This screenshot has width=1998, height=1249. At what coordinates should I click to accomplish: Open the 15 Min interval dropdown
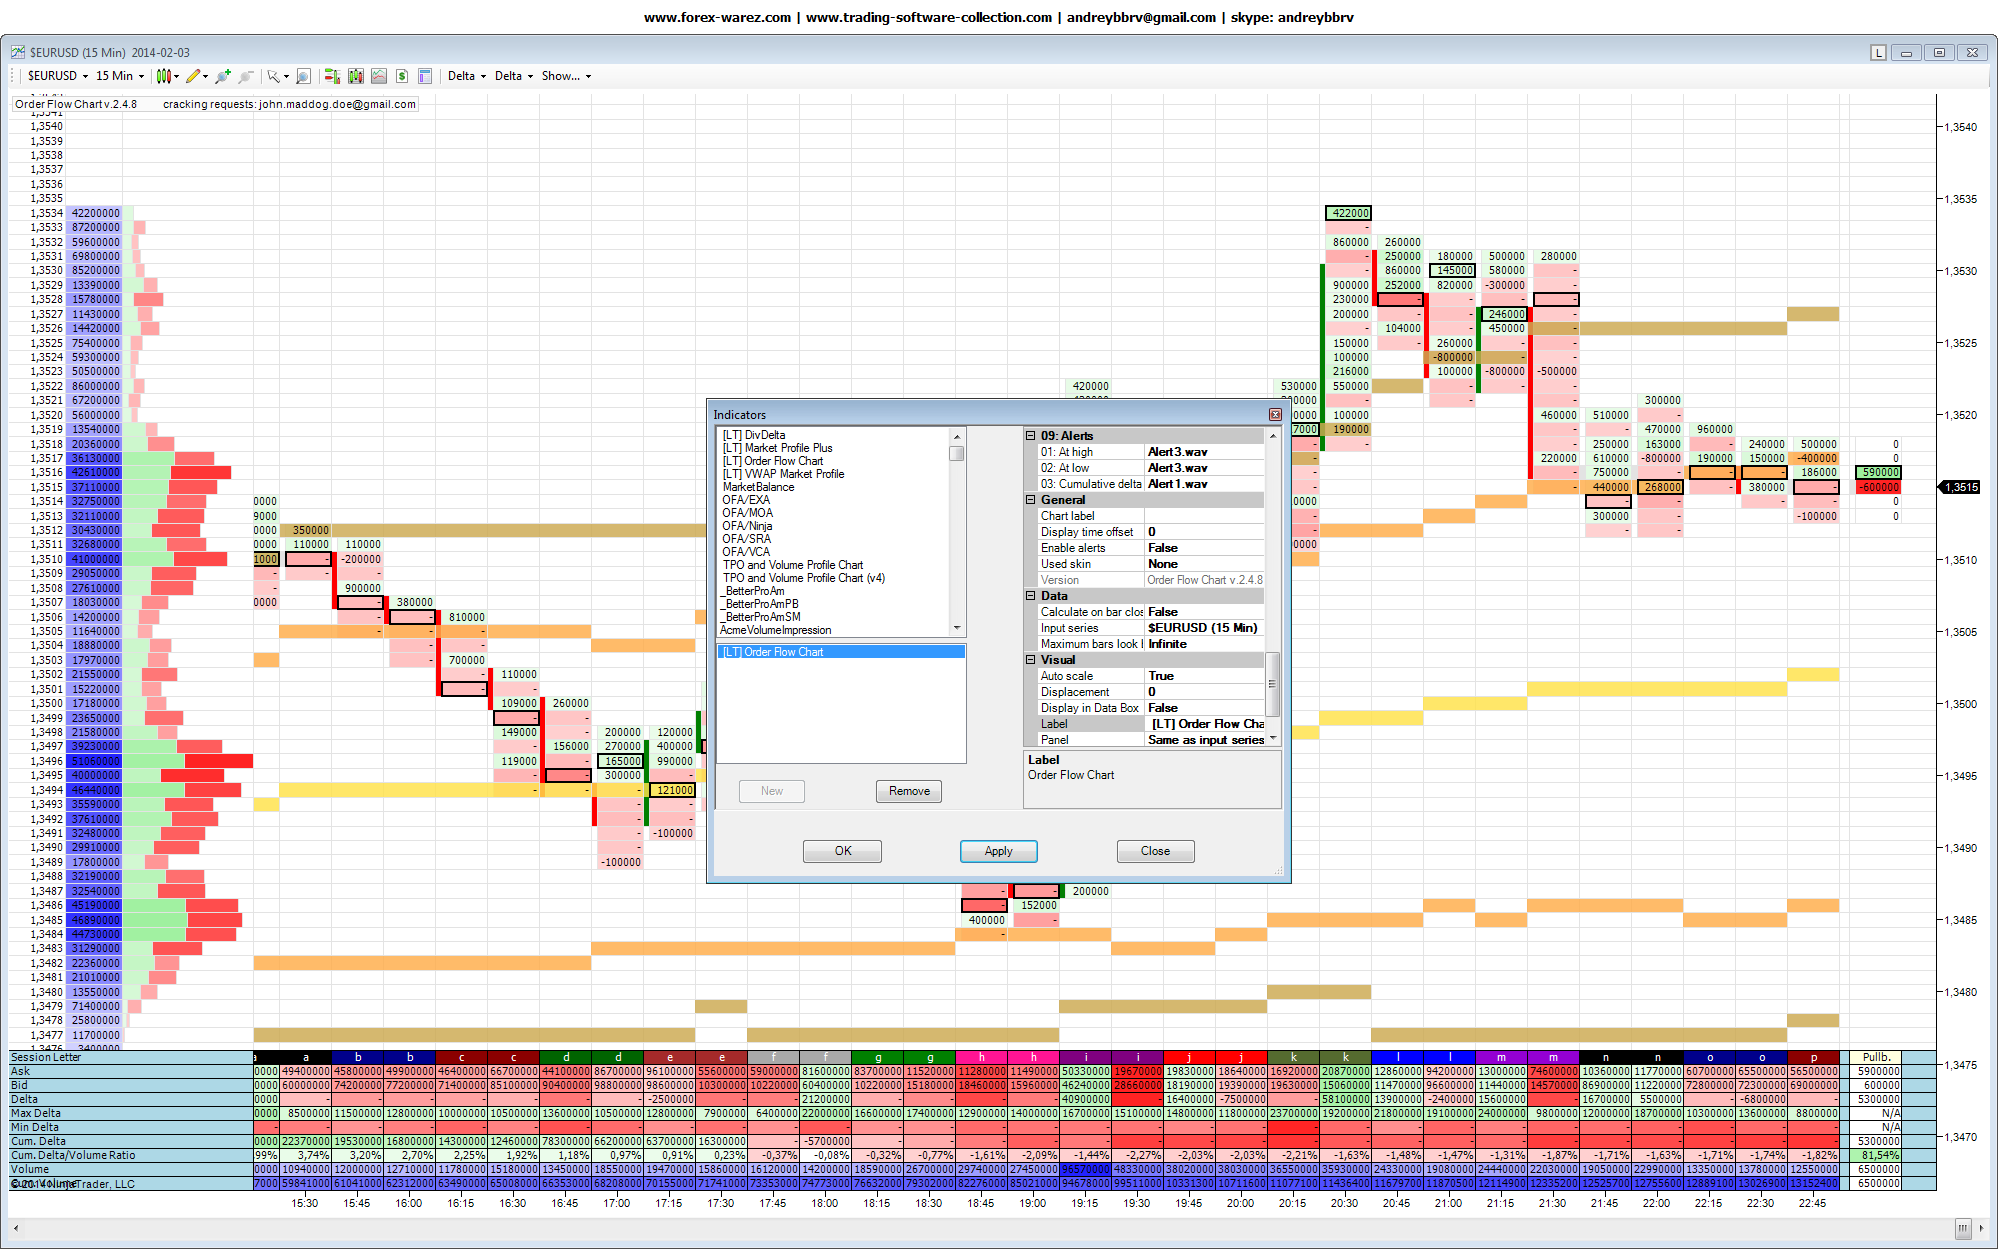point(119,76)
